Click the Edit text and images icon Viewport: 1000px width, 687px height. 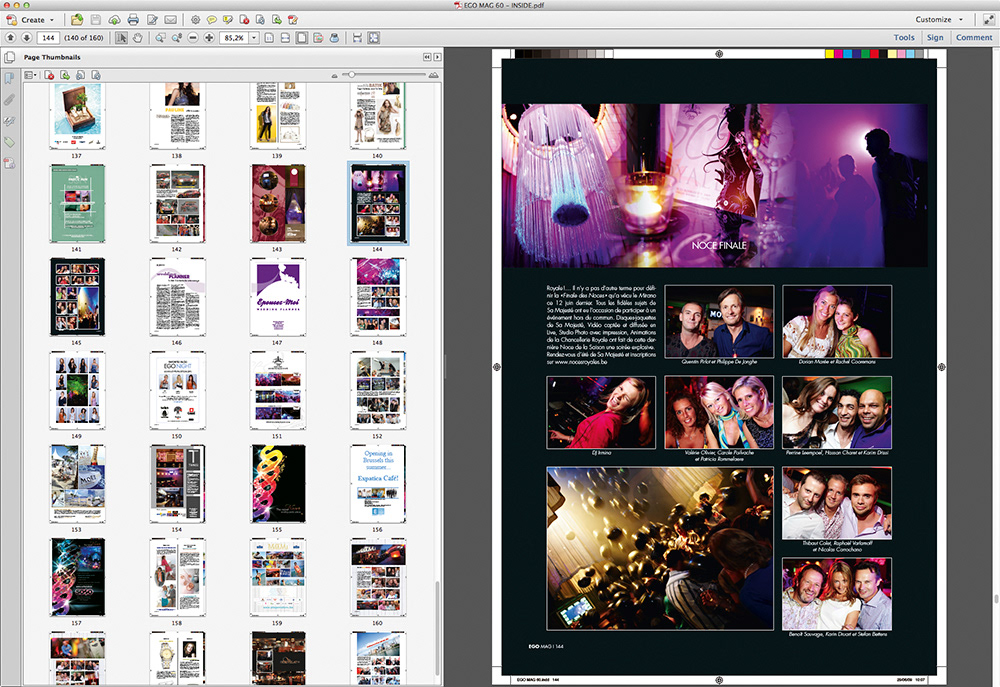[152, 20]
